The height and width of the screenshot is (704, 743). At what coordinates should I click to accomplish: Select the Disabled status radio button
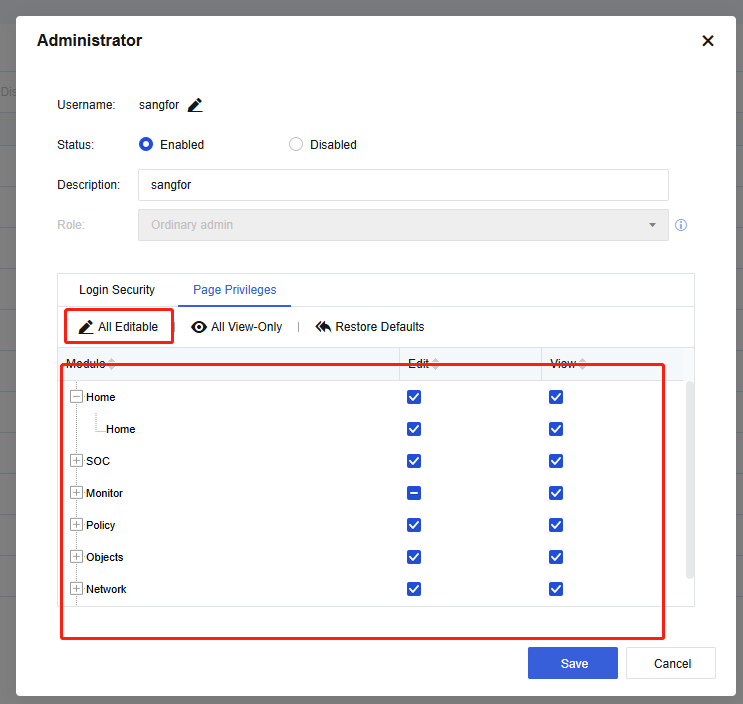[296, 144]
